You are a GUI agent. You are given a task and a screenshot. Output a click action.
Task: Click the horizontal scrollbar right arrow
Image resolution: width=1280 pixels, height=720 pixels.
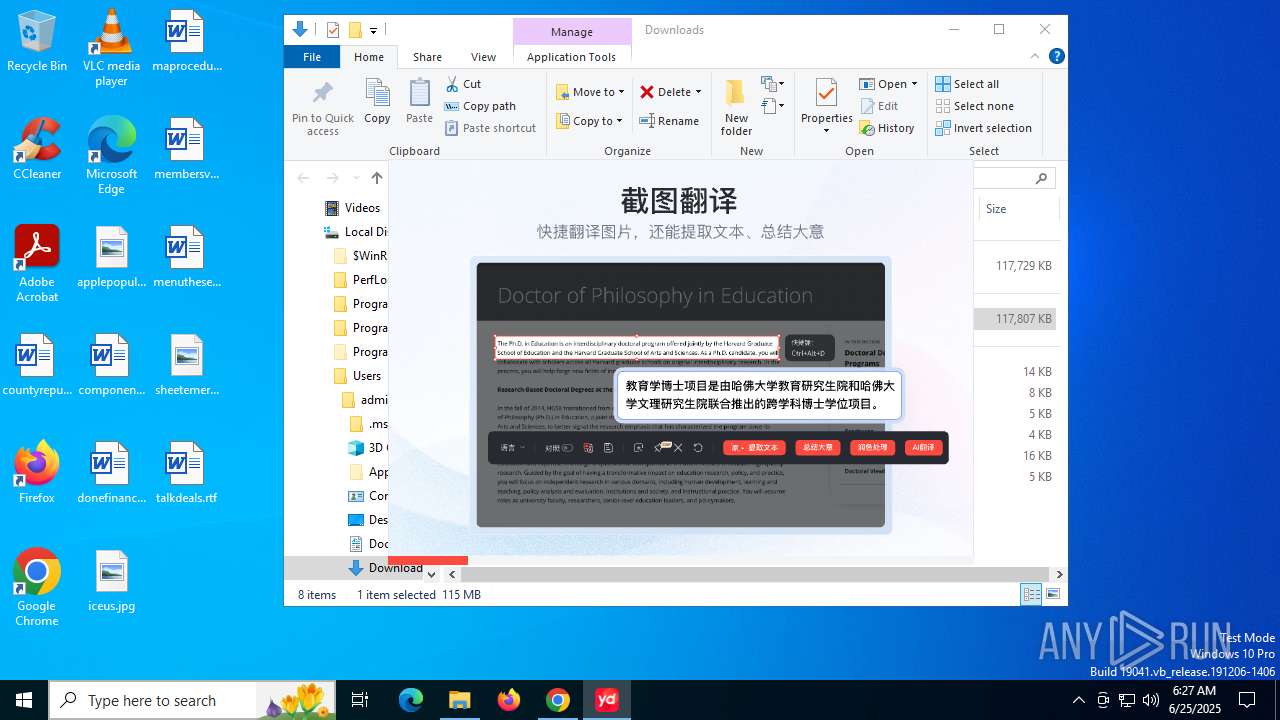pyautogui.click(x=1059, y=574)
